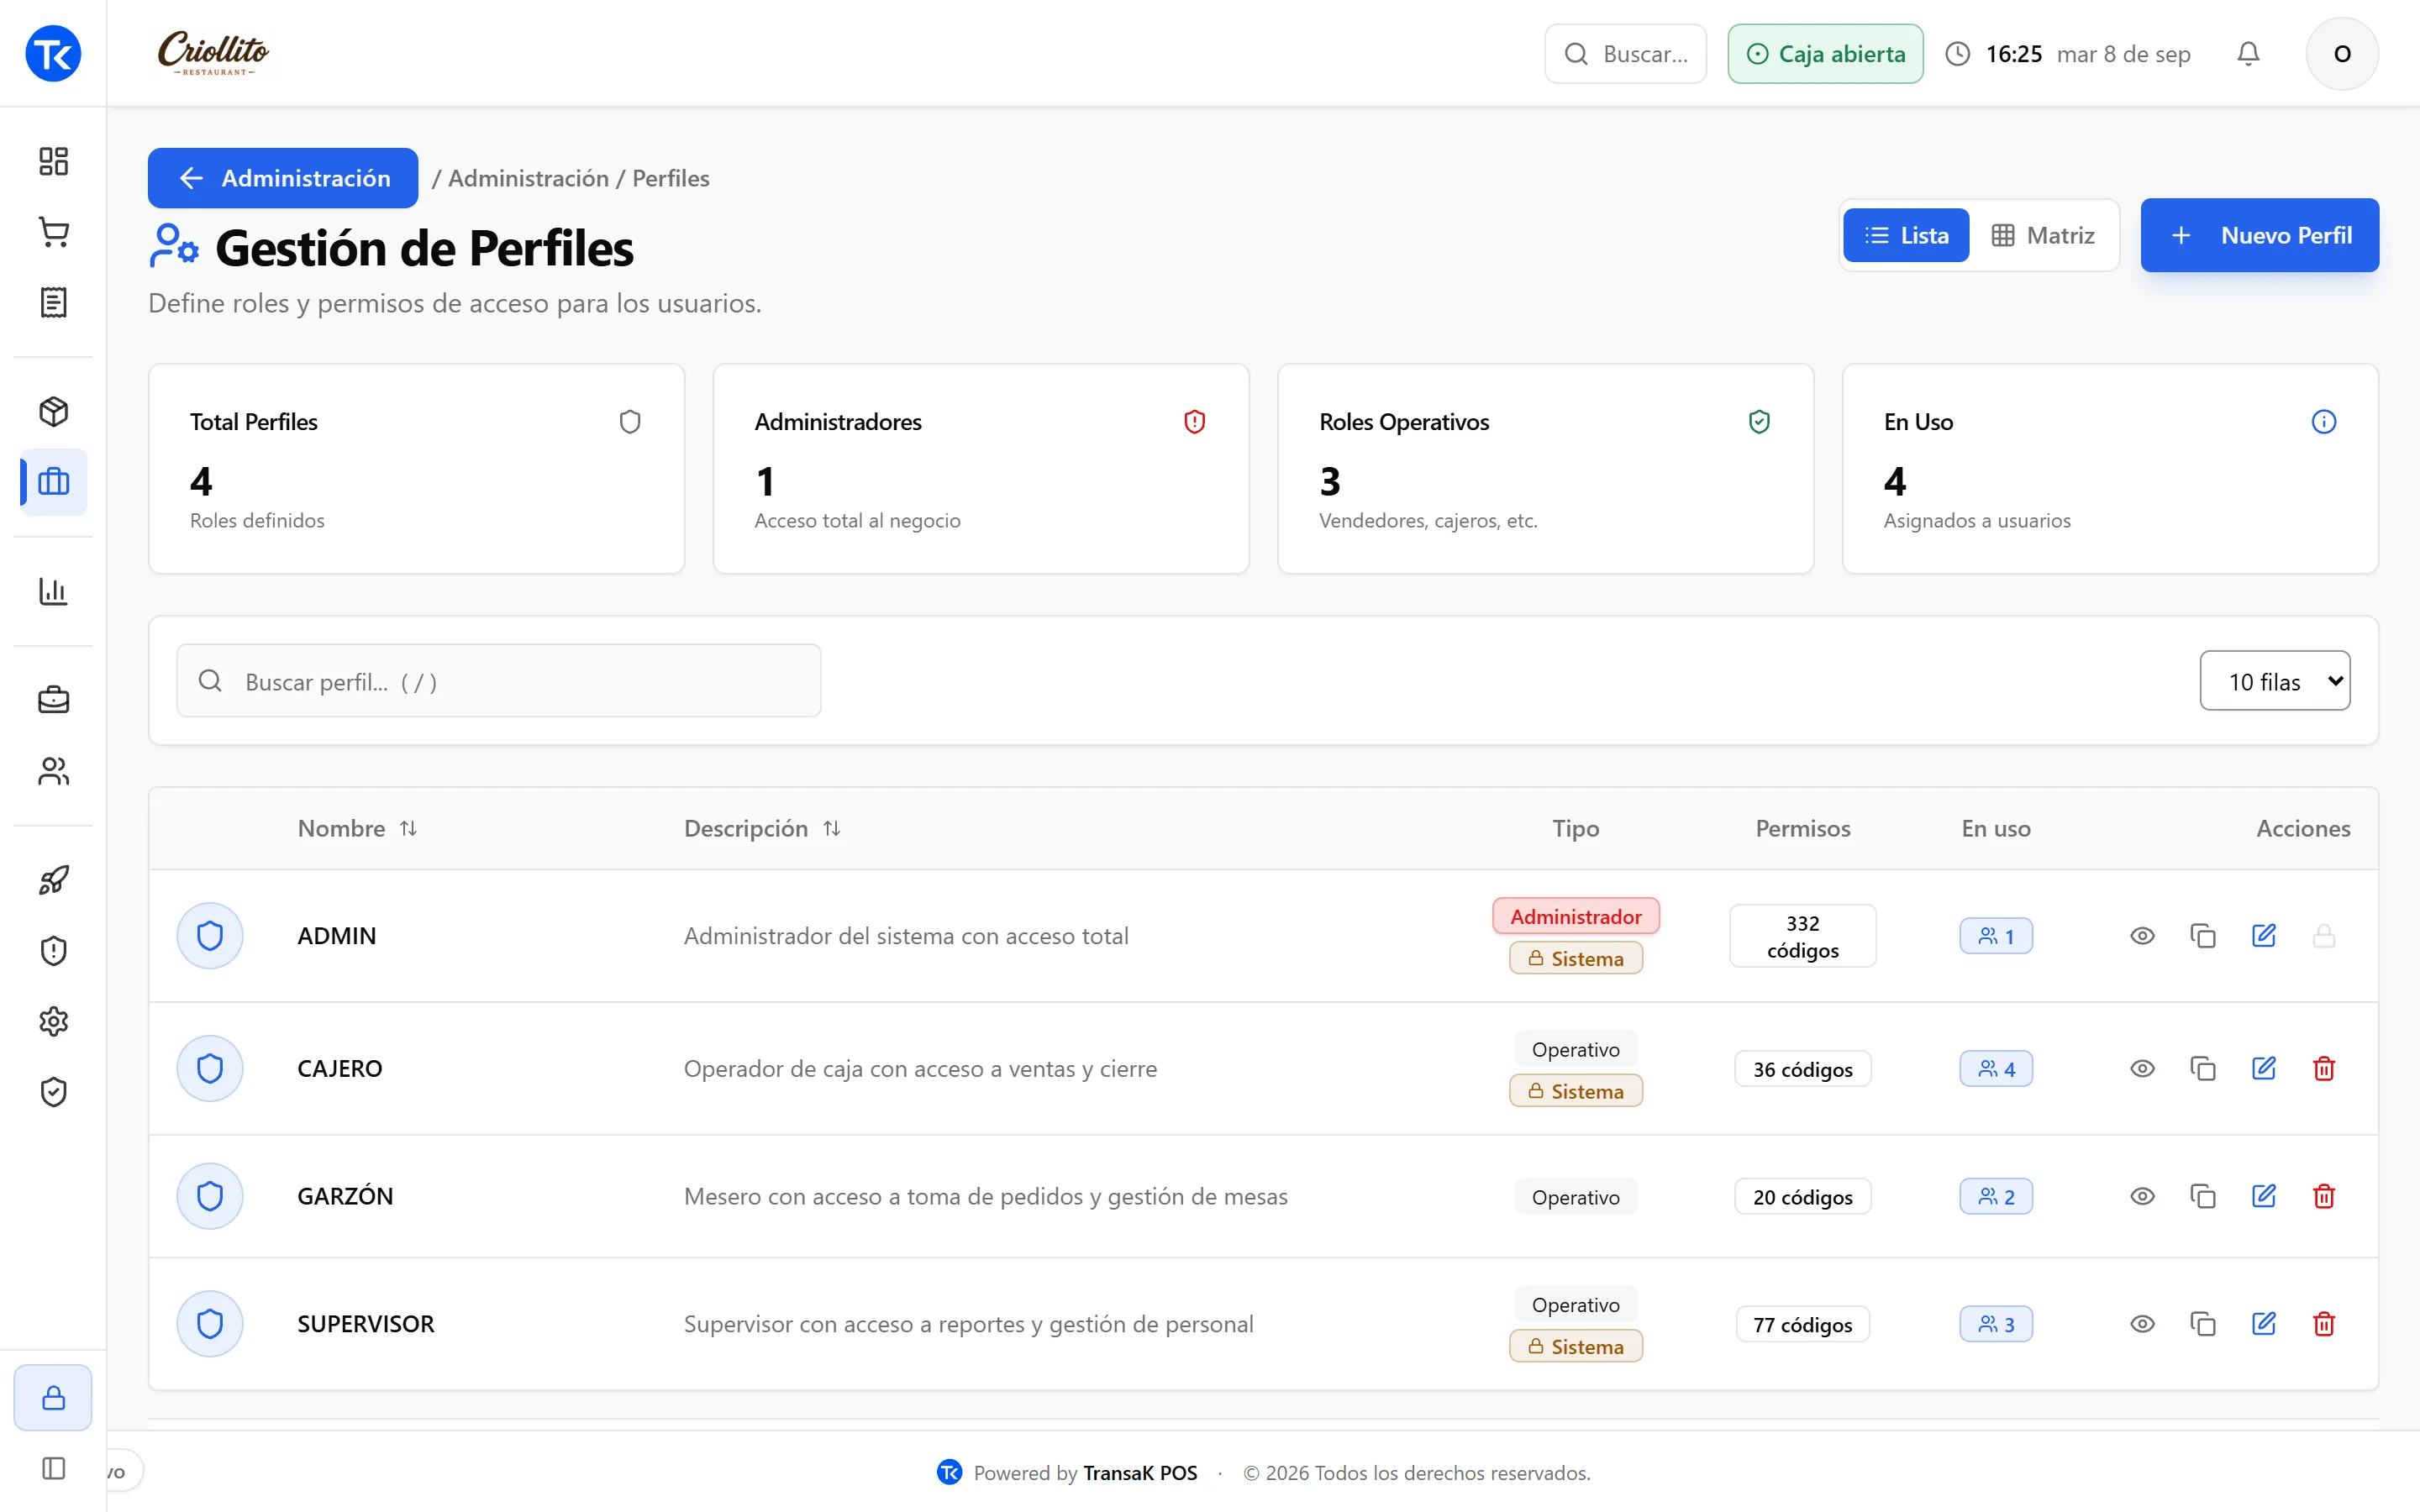Open the notifications bell
The image size is (2420, 1512).
tap(2248, 53)
